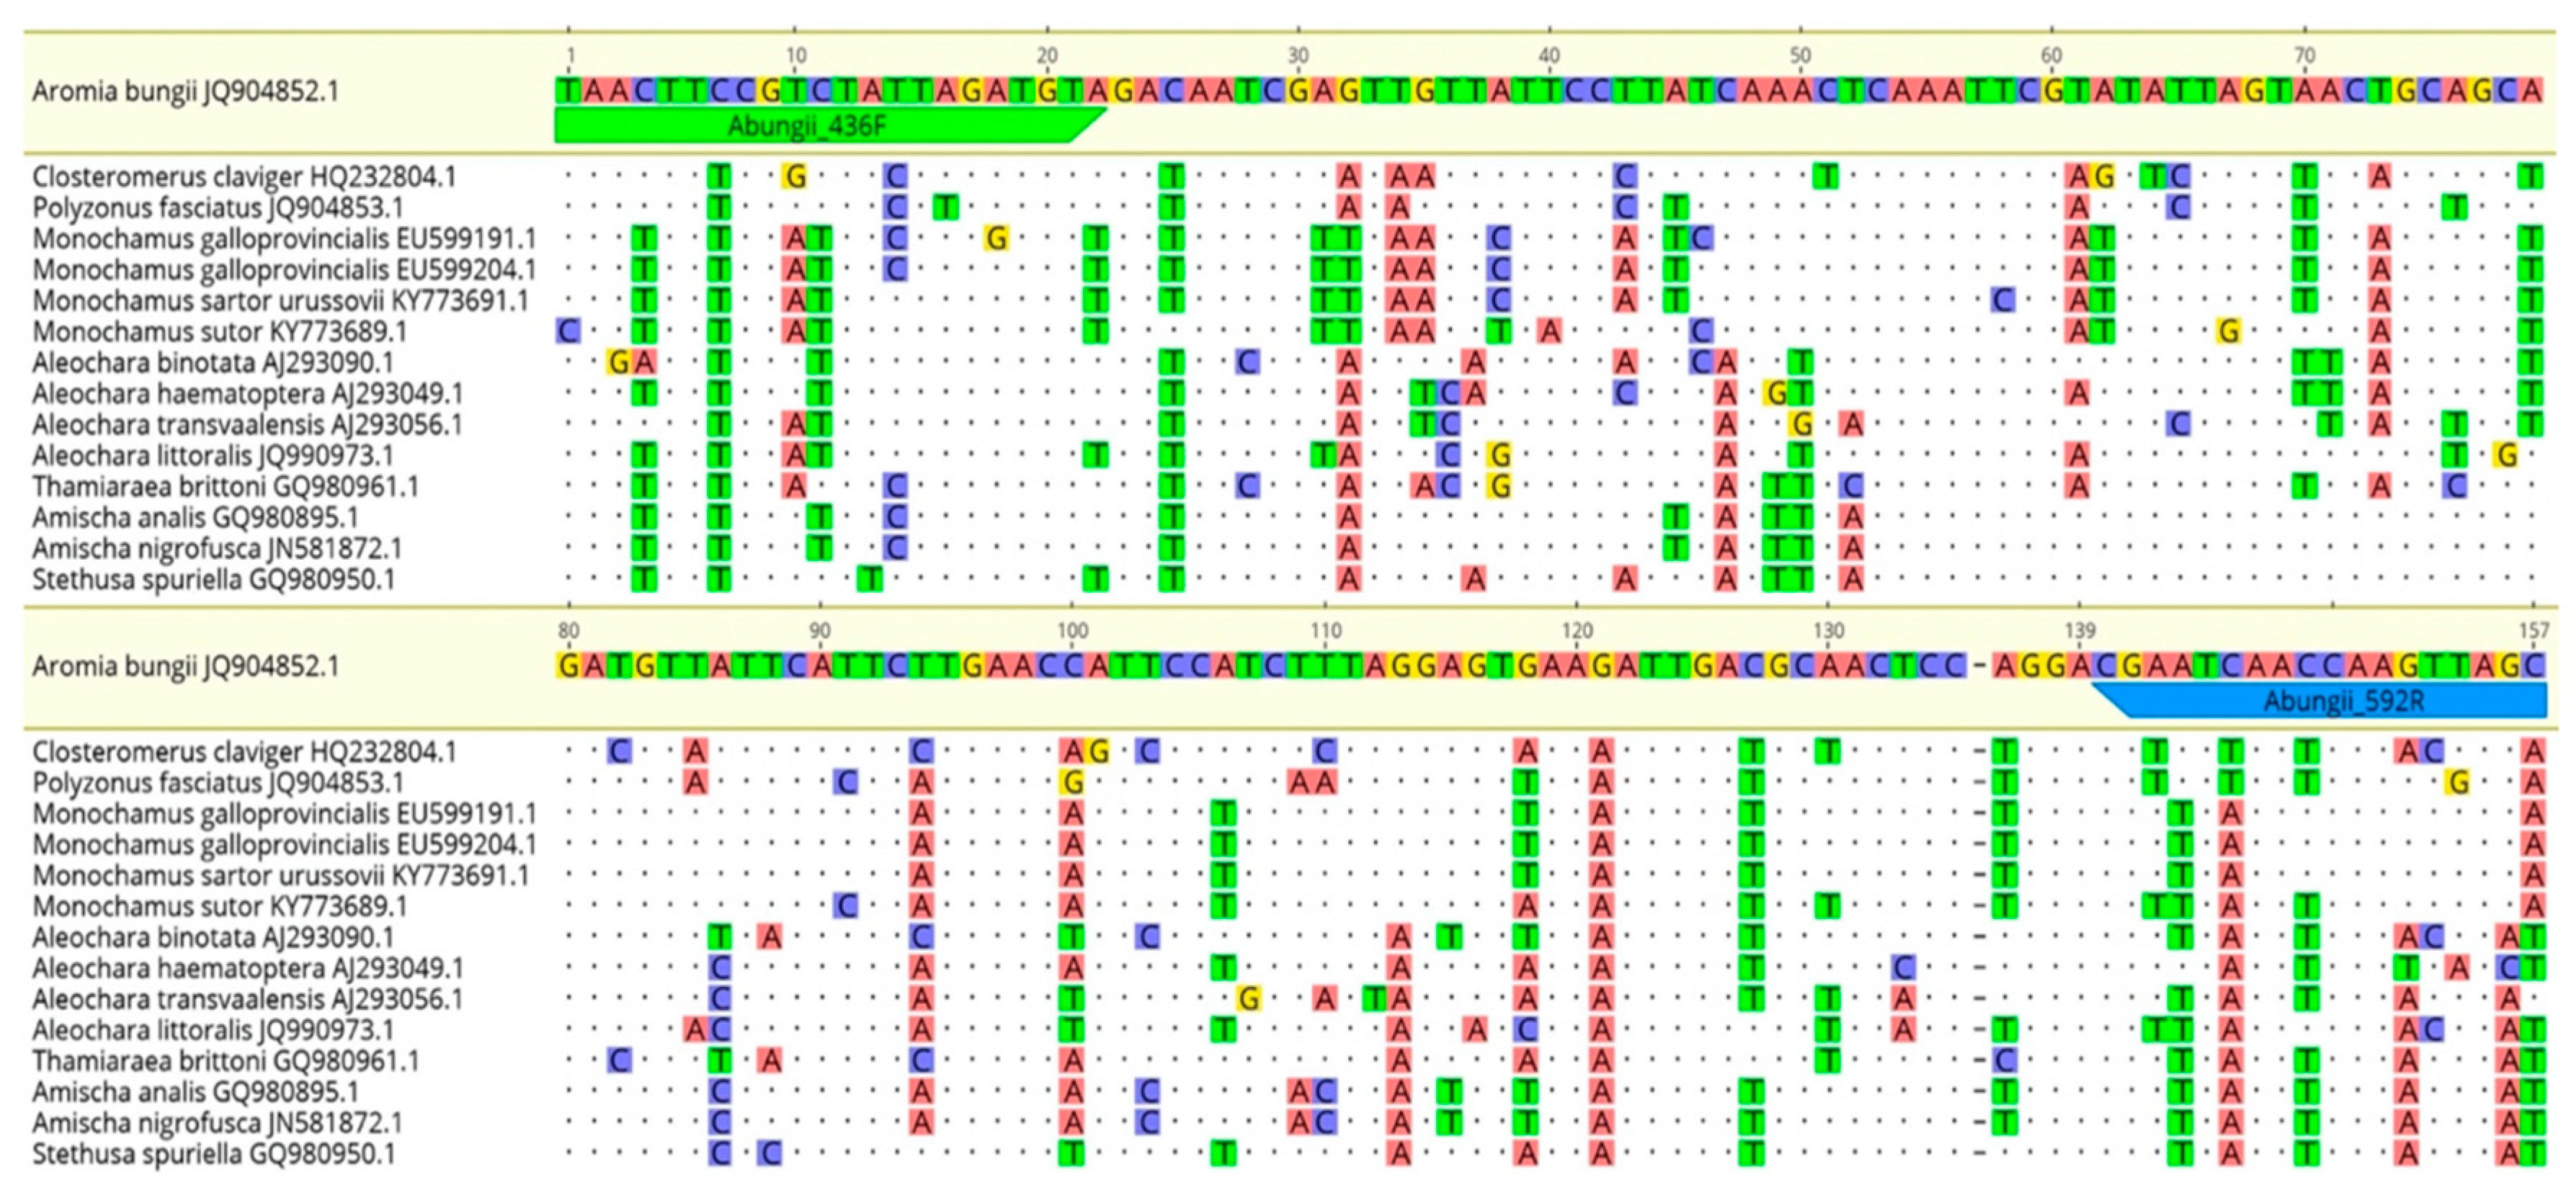Click ruler position label 157
The width and height of the screenshot is (2576, 1195).
[x=2533, y=631]
